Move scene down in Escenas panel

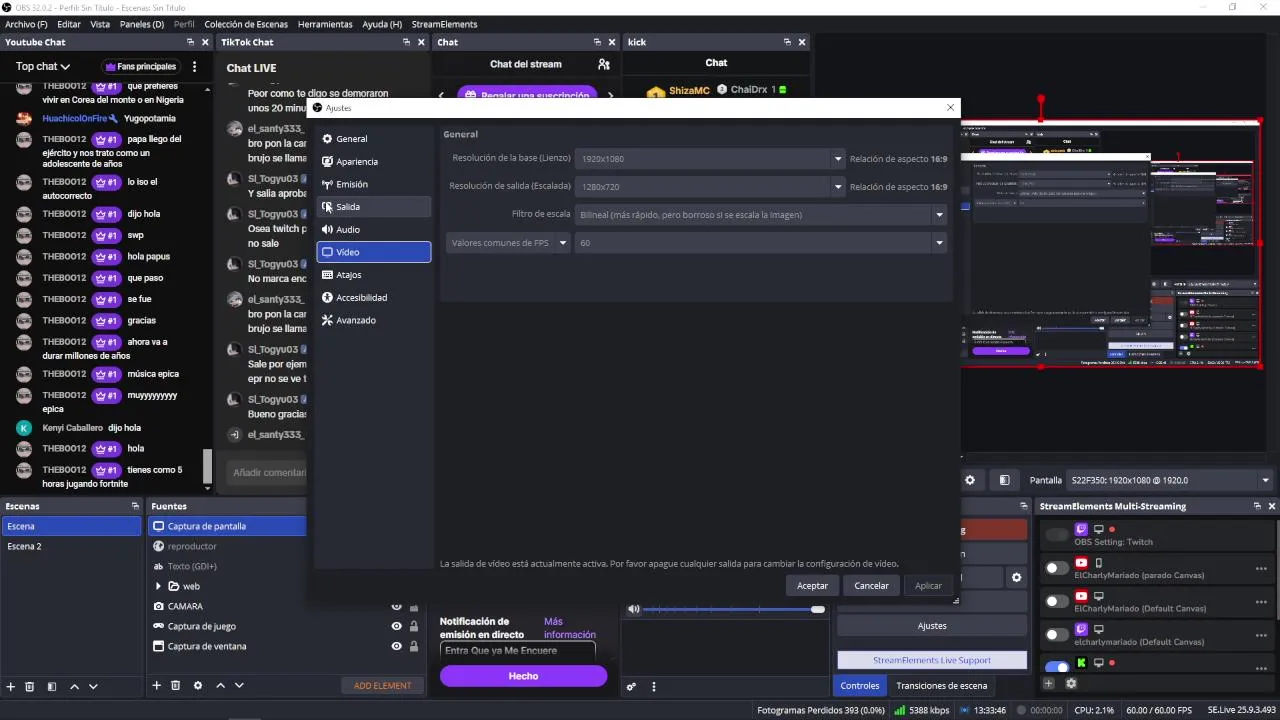pos(93,686)
